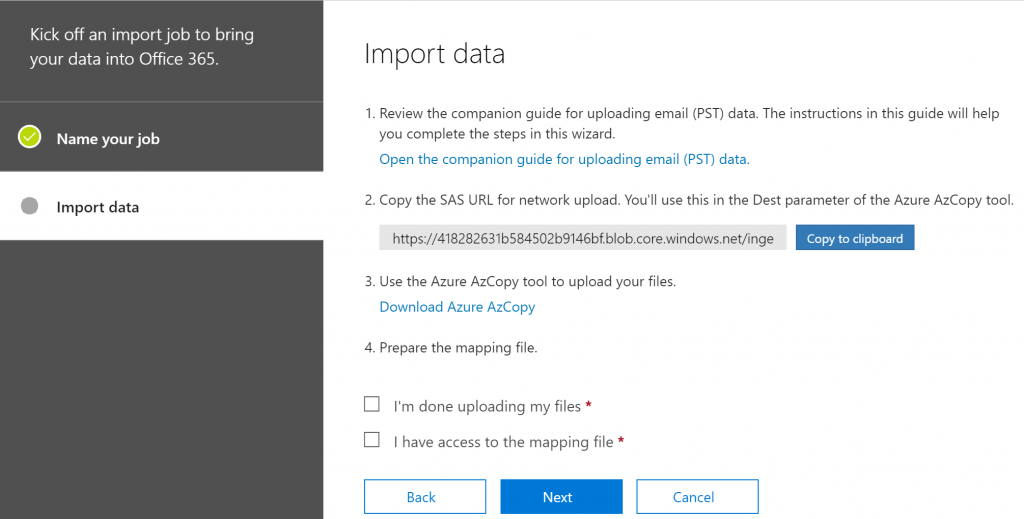The image size is (1024, 519).
Task: Select the Import data step in sidebar
Action: point(97,207)
